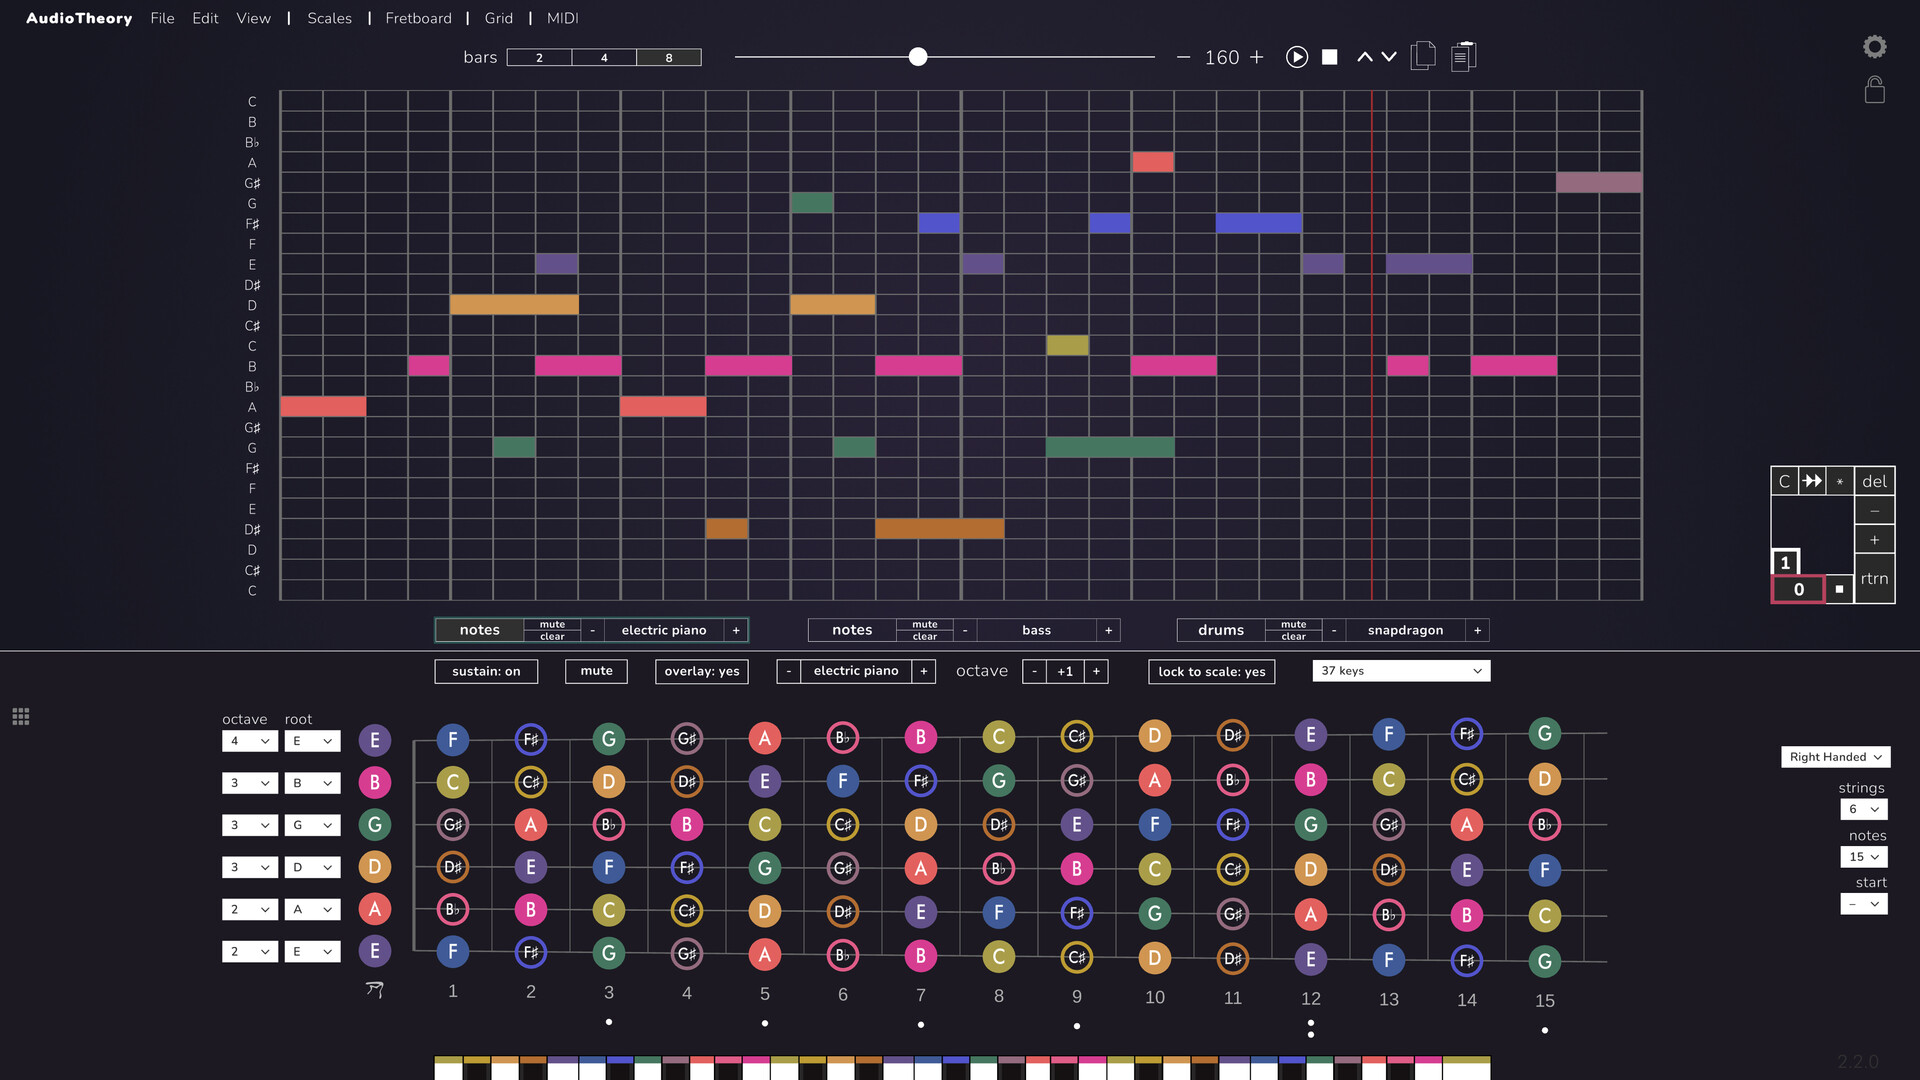The width and height of the screenshot is (1920, 1080).
Task: Open the 37 keys dropdown
Action: pyautogui.click(x=1400, y=670)
